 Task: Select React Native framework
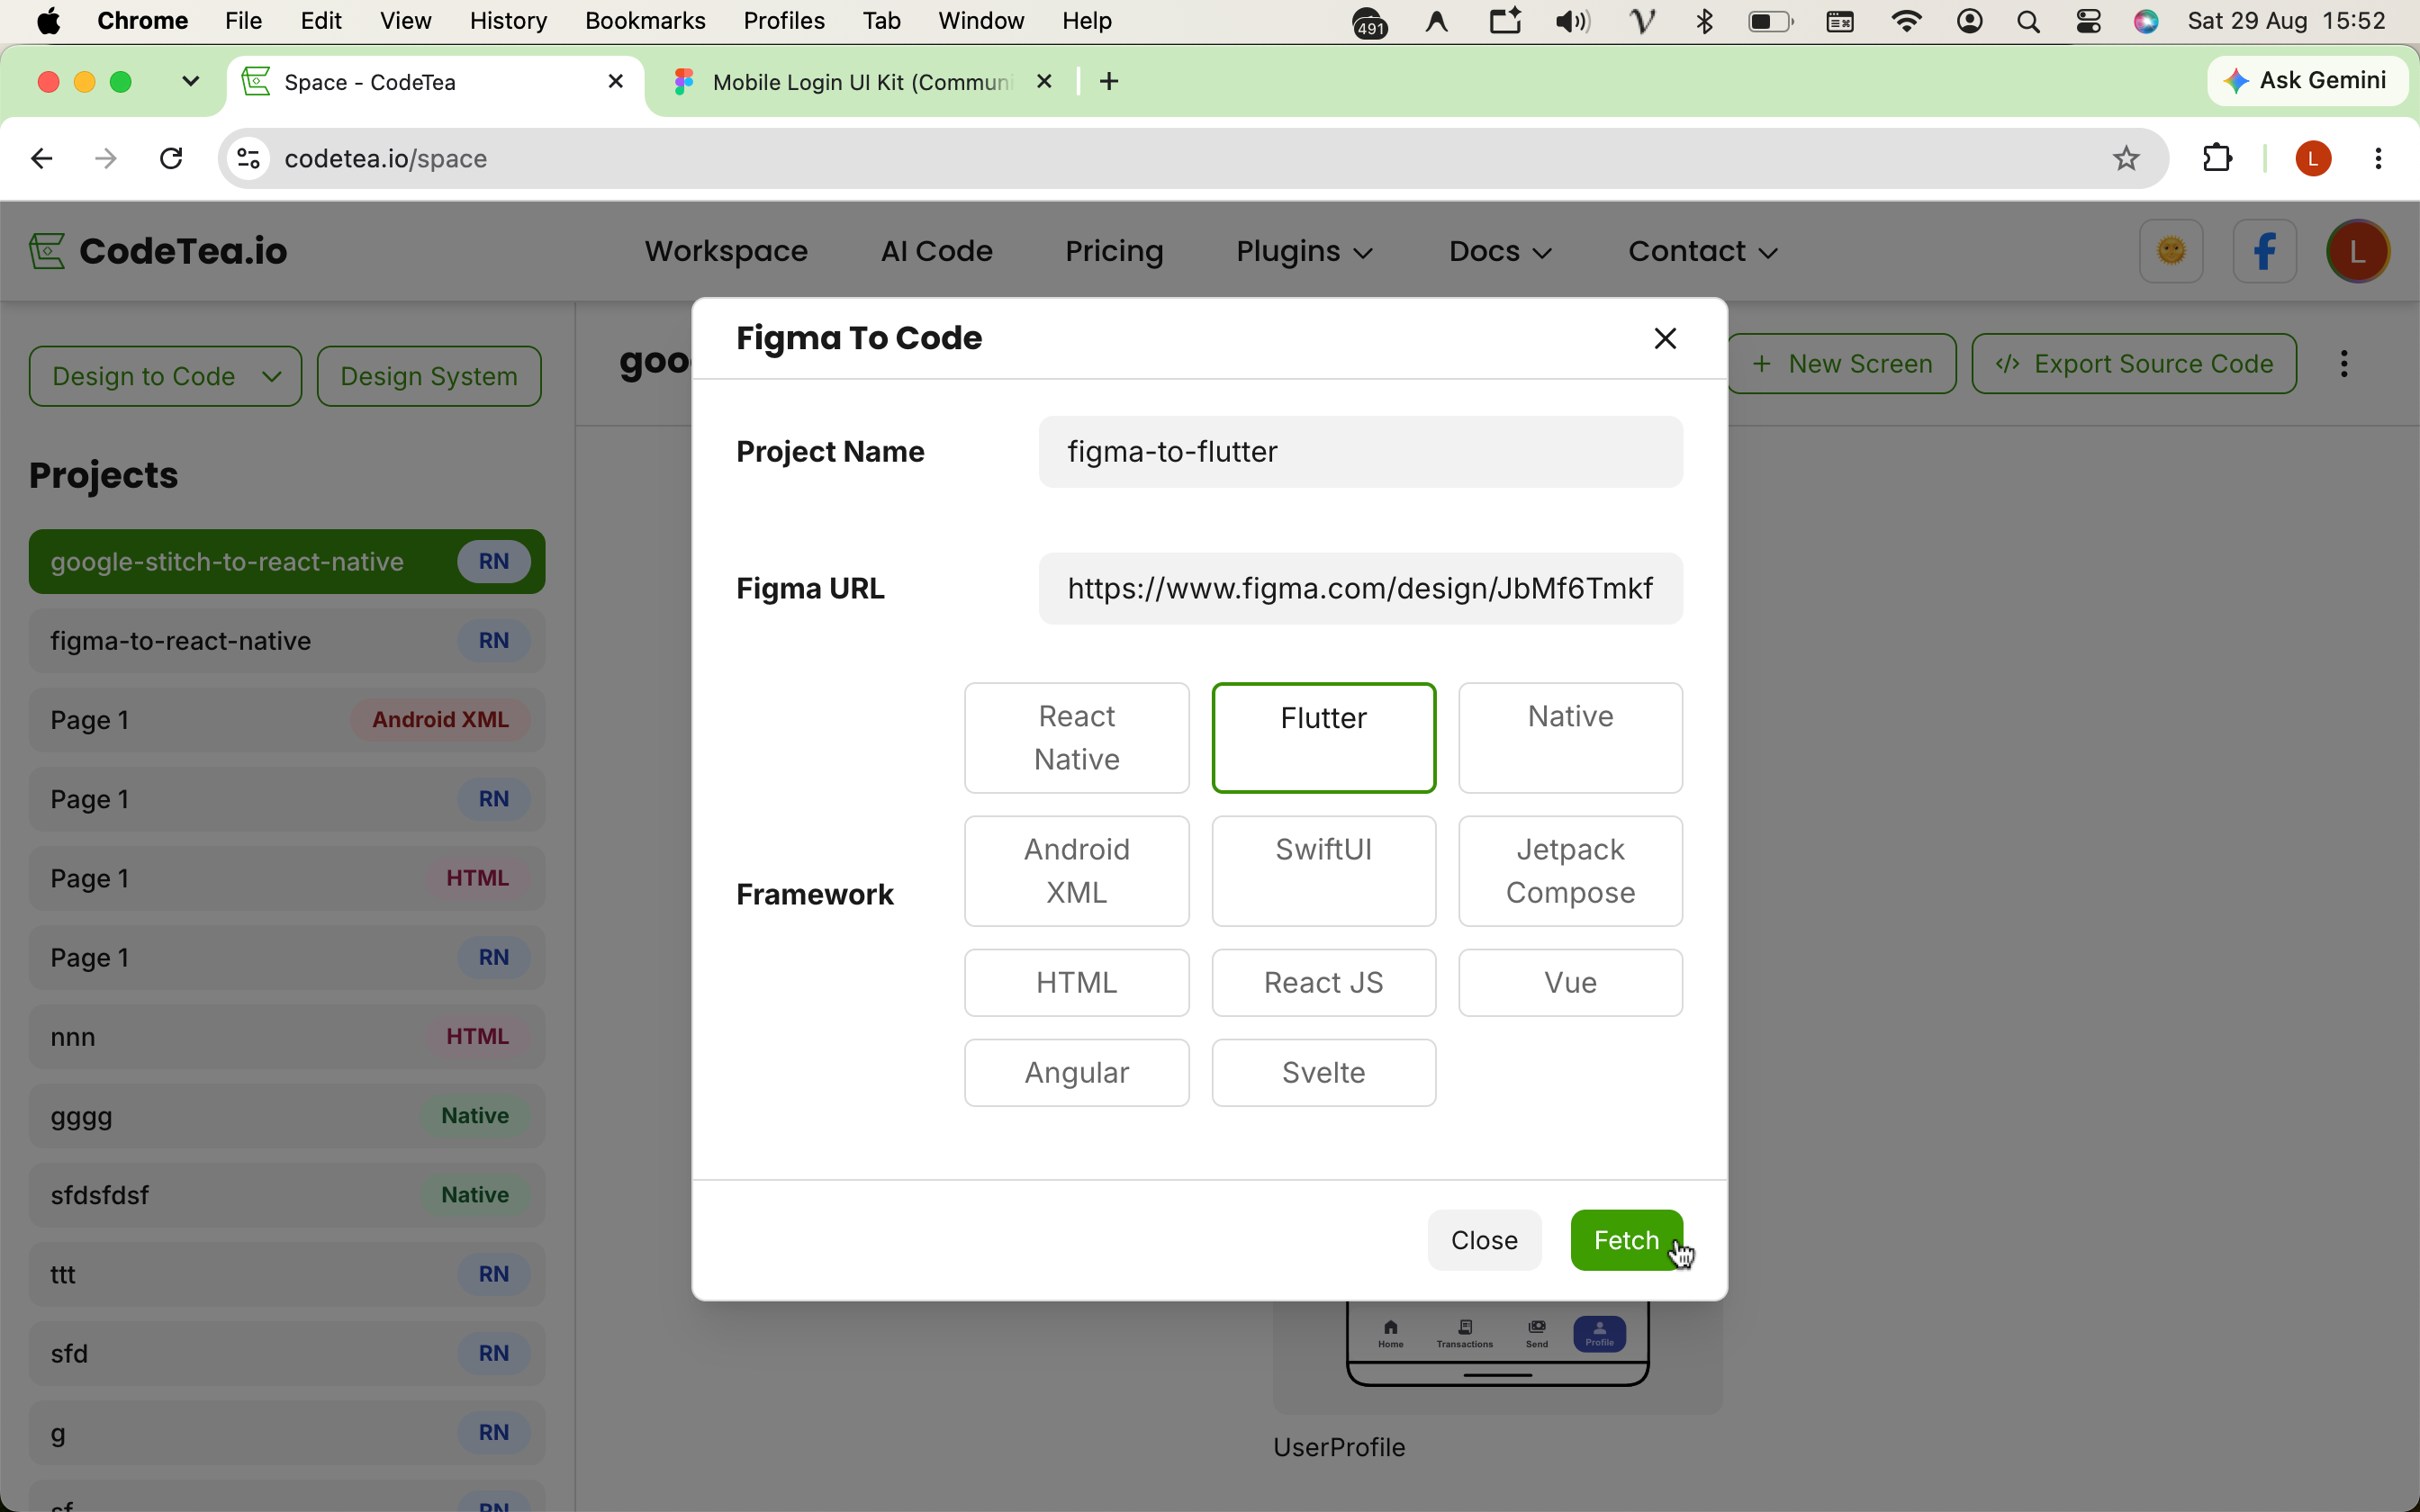pyautogui.click(x=1076, y=738)
